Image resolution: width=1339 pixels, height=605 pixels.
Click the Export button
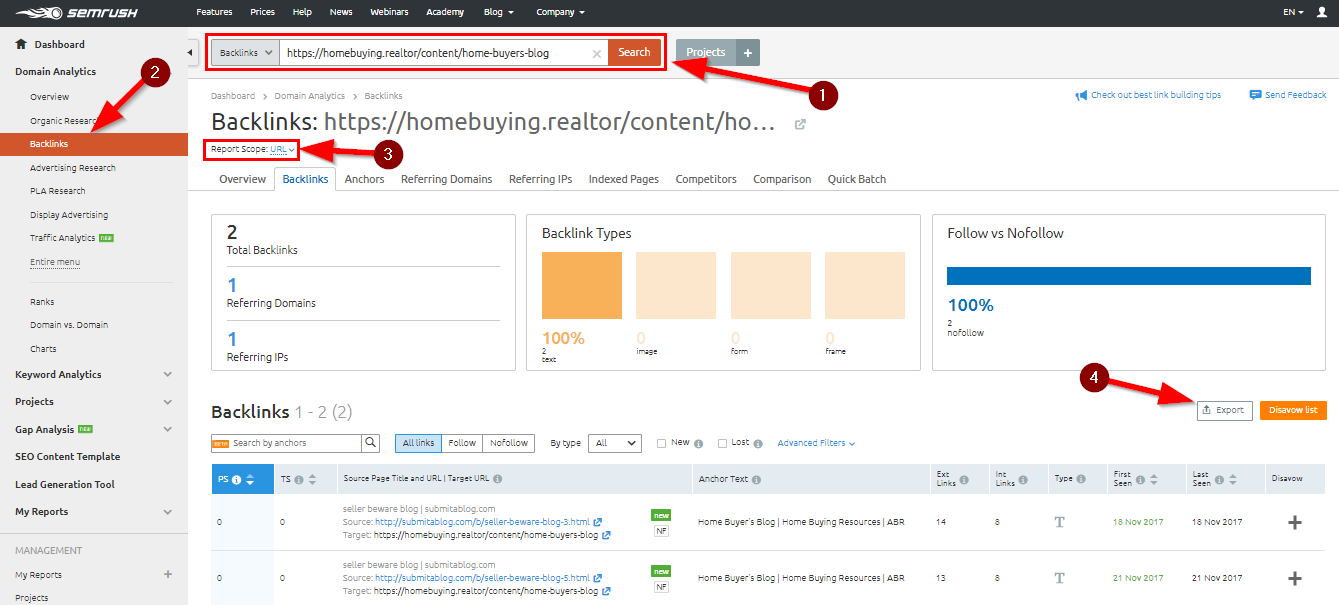click(1225, 410)
